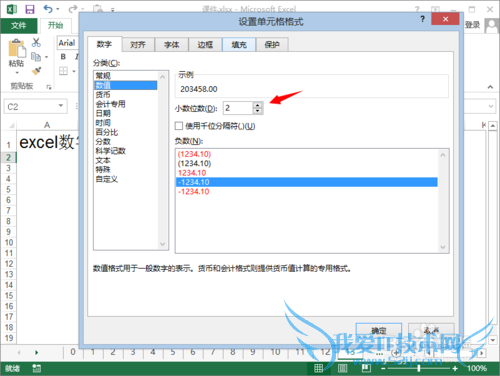Select category 自定义
The height and width of the screenshot is (376, 500).
coord(126,179)
